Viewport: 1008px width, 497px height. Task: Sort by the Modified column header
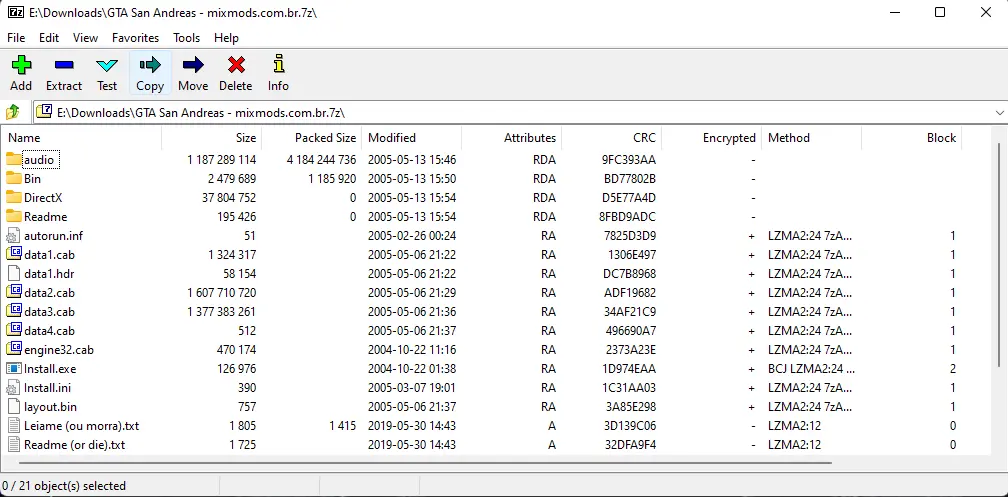pyautogui.click(x=411, y=138)
